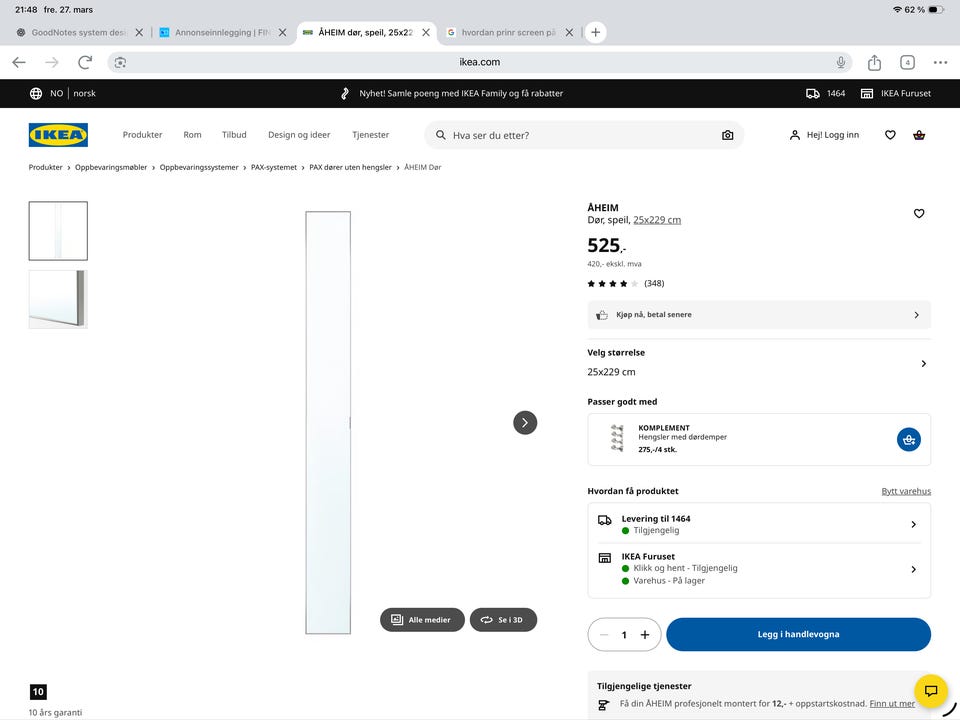
Task: Tap the camera visual search icon
Action: point(727,135)
